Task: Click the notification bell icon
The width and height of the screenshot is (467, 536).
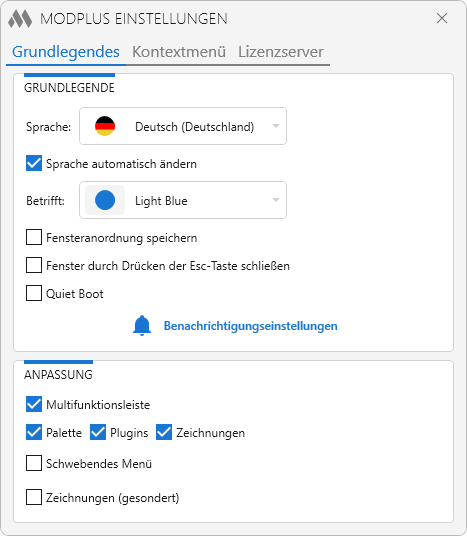Action: click(x=142, y=325)
